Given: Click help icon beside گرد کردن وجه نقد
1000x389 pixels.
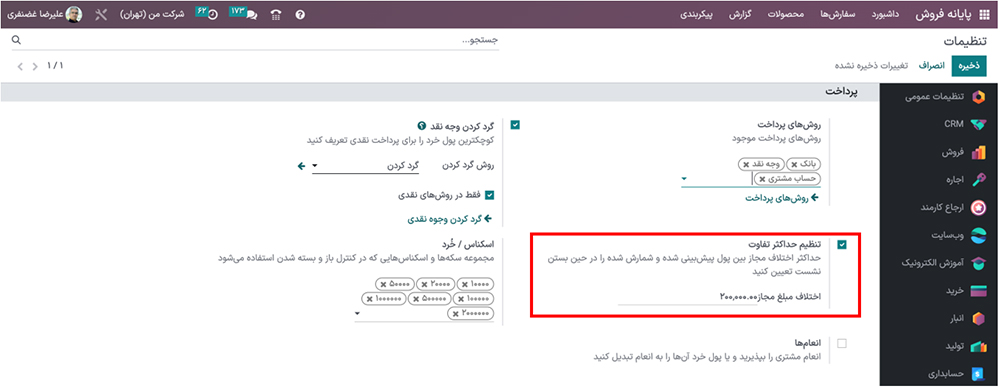Looking at the screenshot, I should click(x=422, y=126).
